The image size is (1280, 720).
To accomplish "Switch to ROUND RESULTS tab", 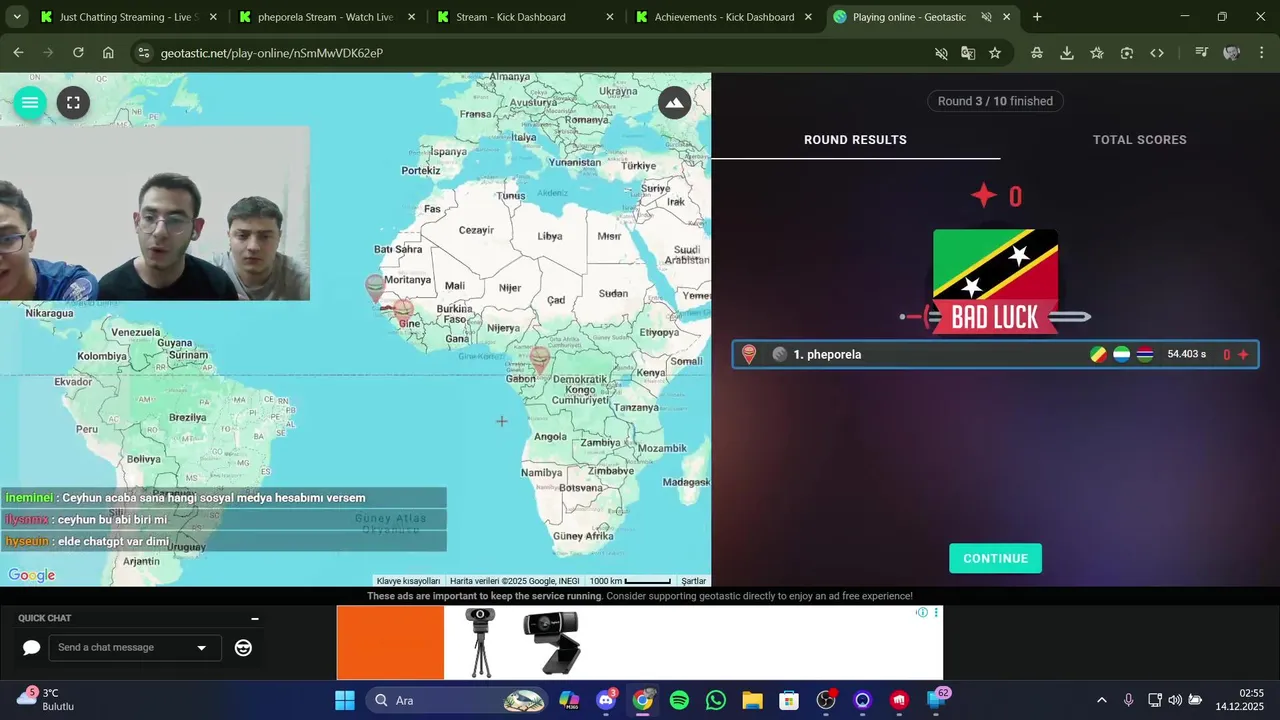I will 855,140.
